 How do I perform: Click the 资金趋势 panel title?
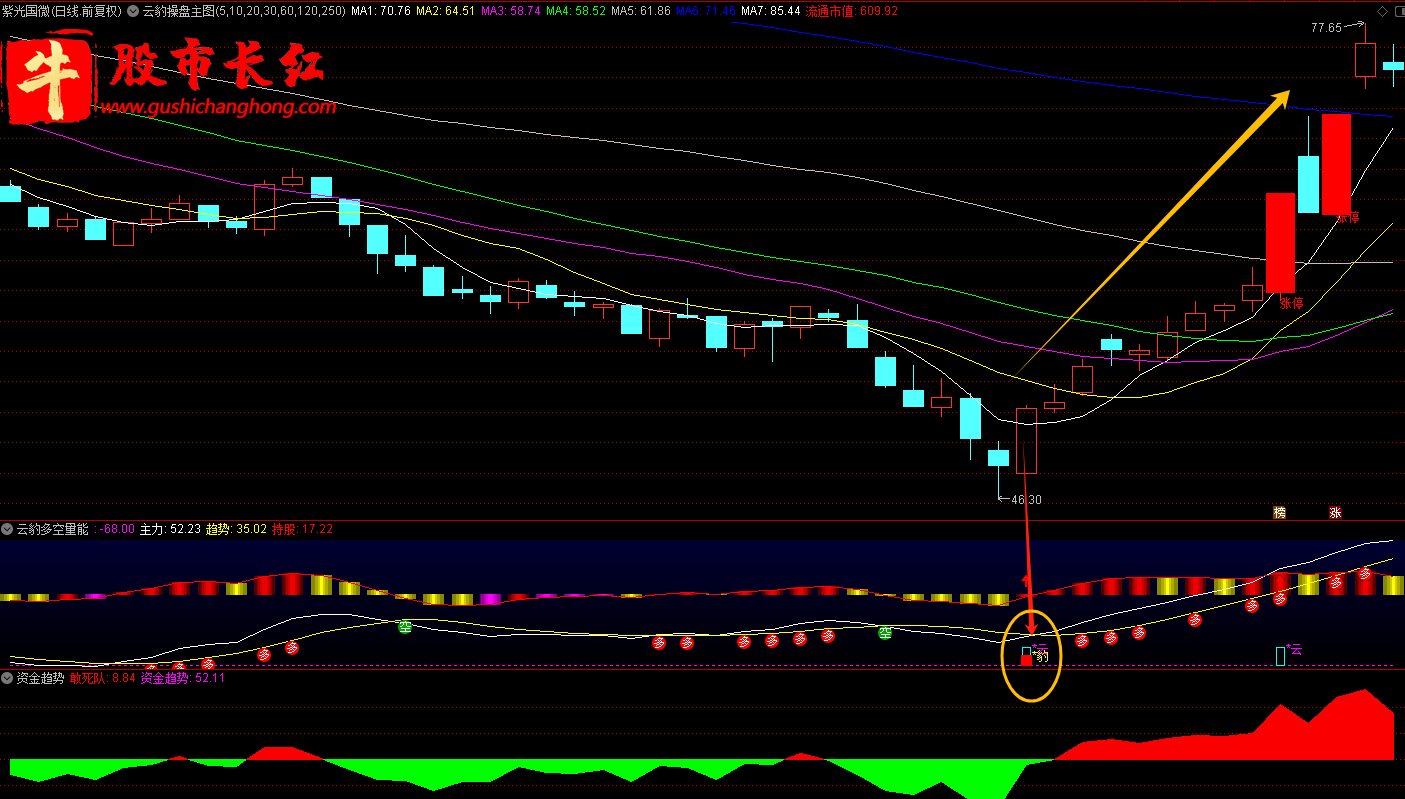tap(40, 678)
